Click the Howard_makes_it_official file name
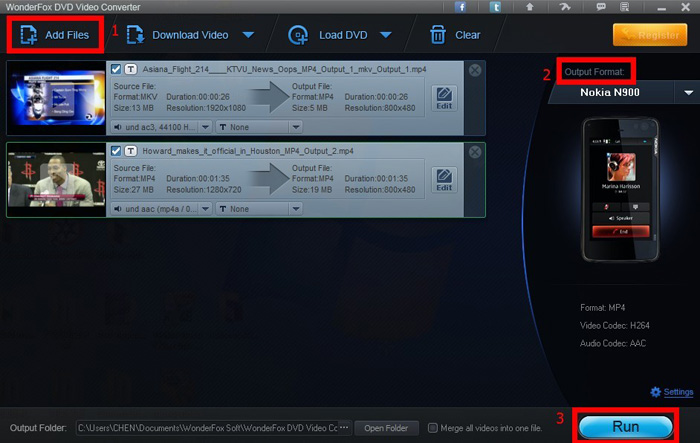 248,151
